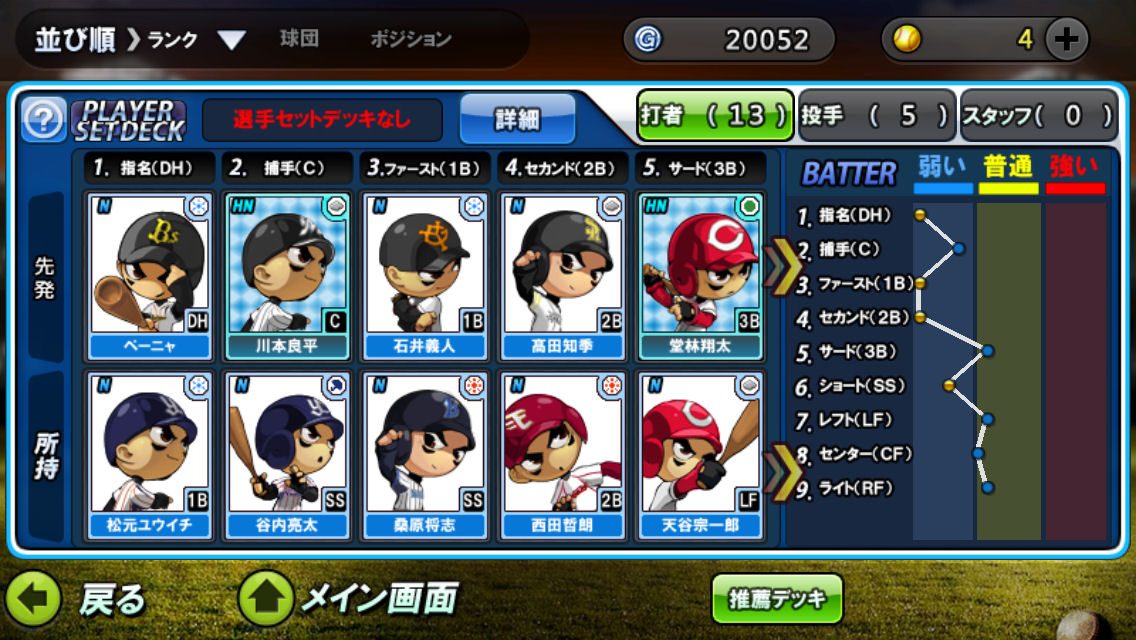Sort players by ポジション
The height and width of the screenshot is (640, 1136).
411,38
